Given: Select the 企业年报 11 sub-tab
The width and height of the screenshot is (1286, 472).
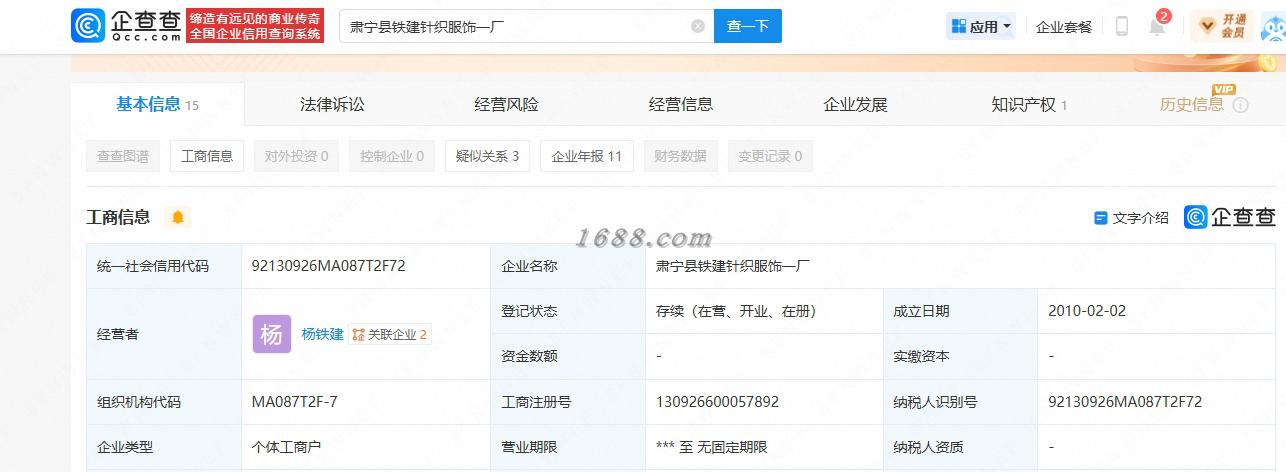Looking at the screenshot, I should coord(587,156).
